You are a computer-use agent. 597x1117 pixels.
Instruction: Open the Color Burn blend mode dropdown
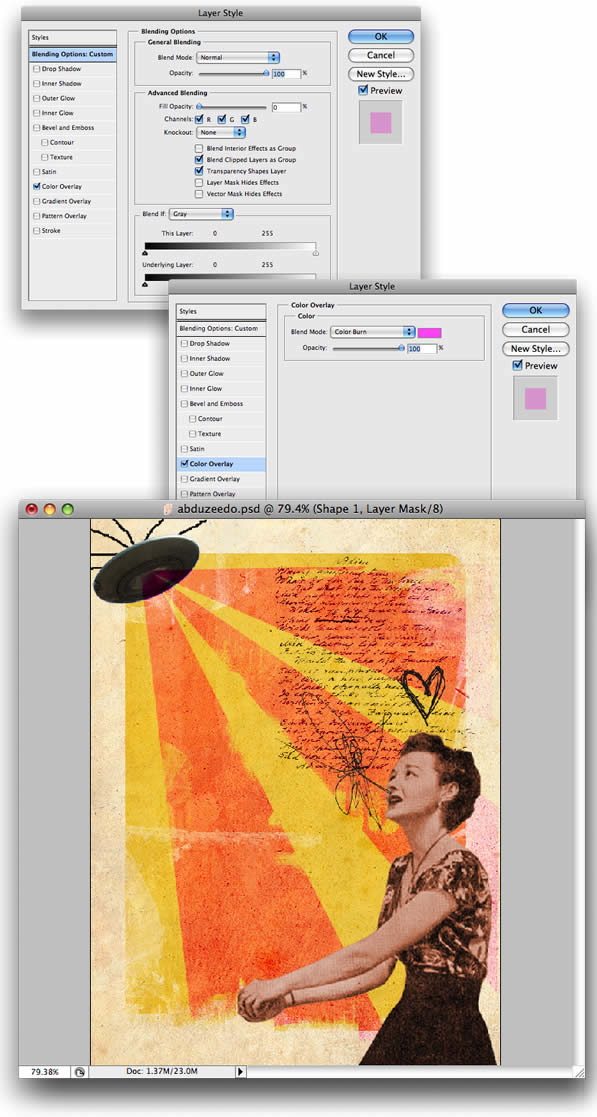[x=373, y=332]
